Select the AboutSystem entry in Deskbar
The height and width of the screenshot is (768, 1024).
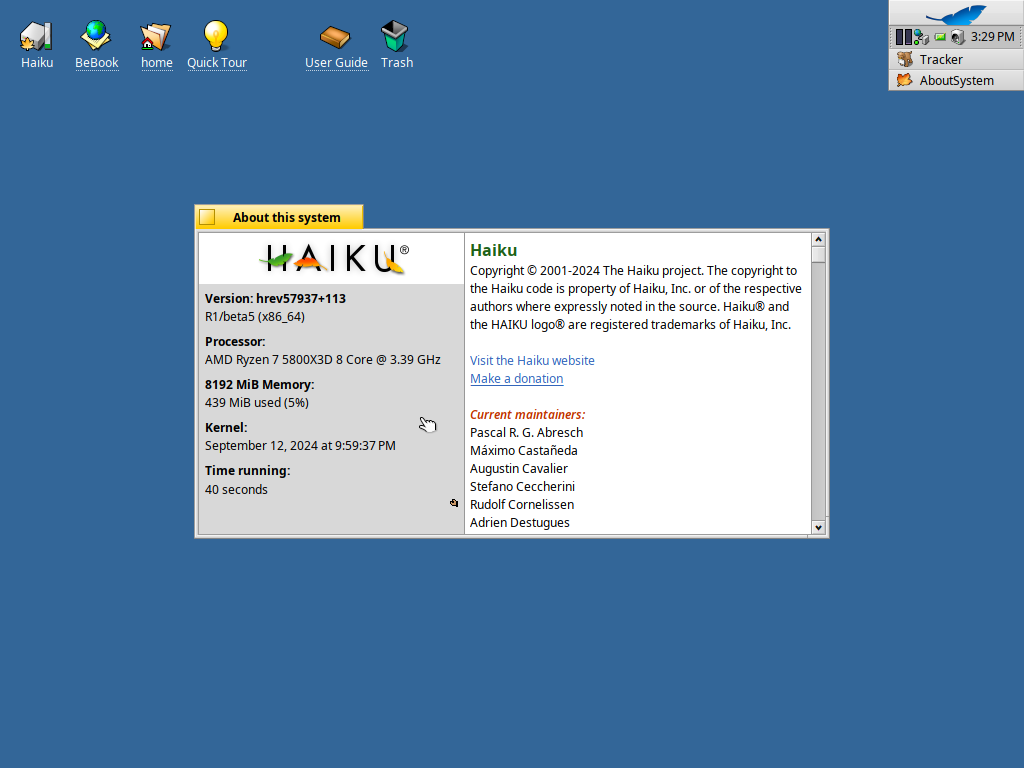tap(956, 80)
